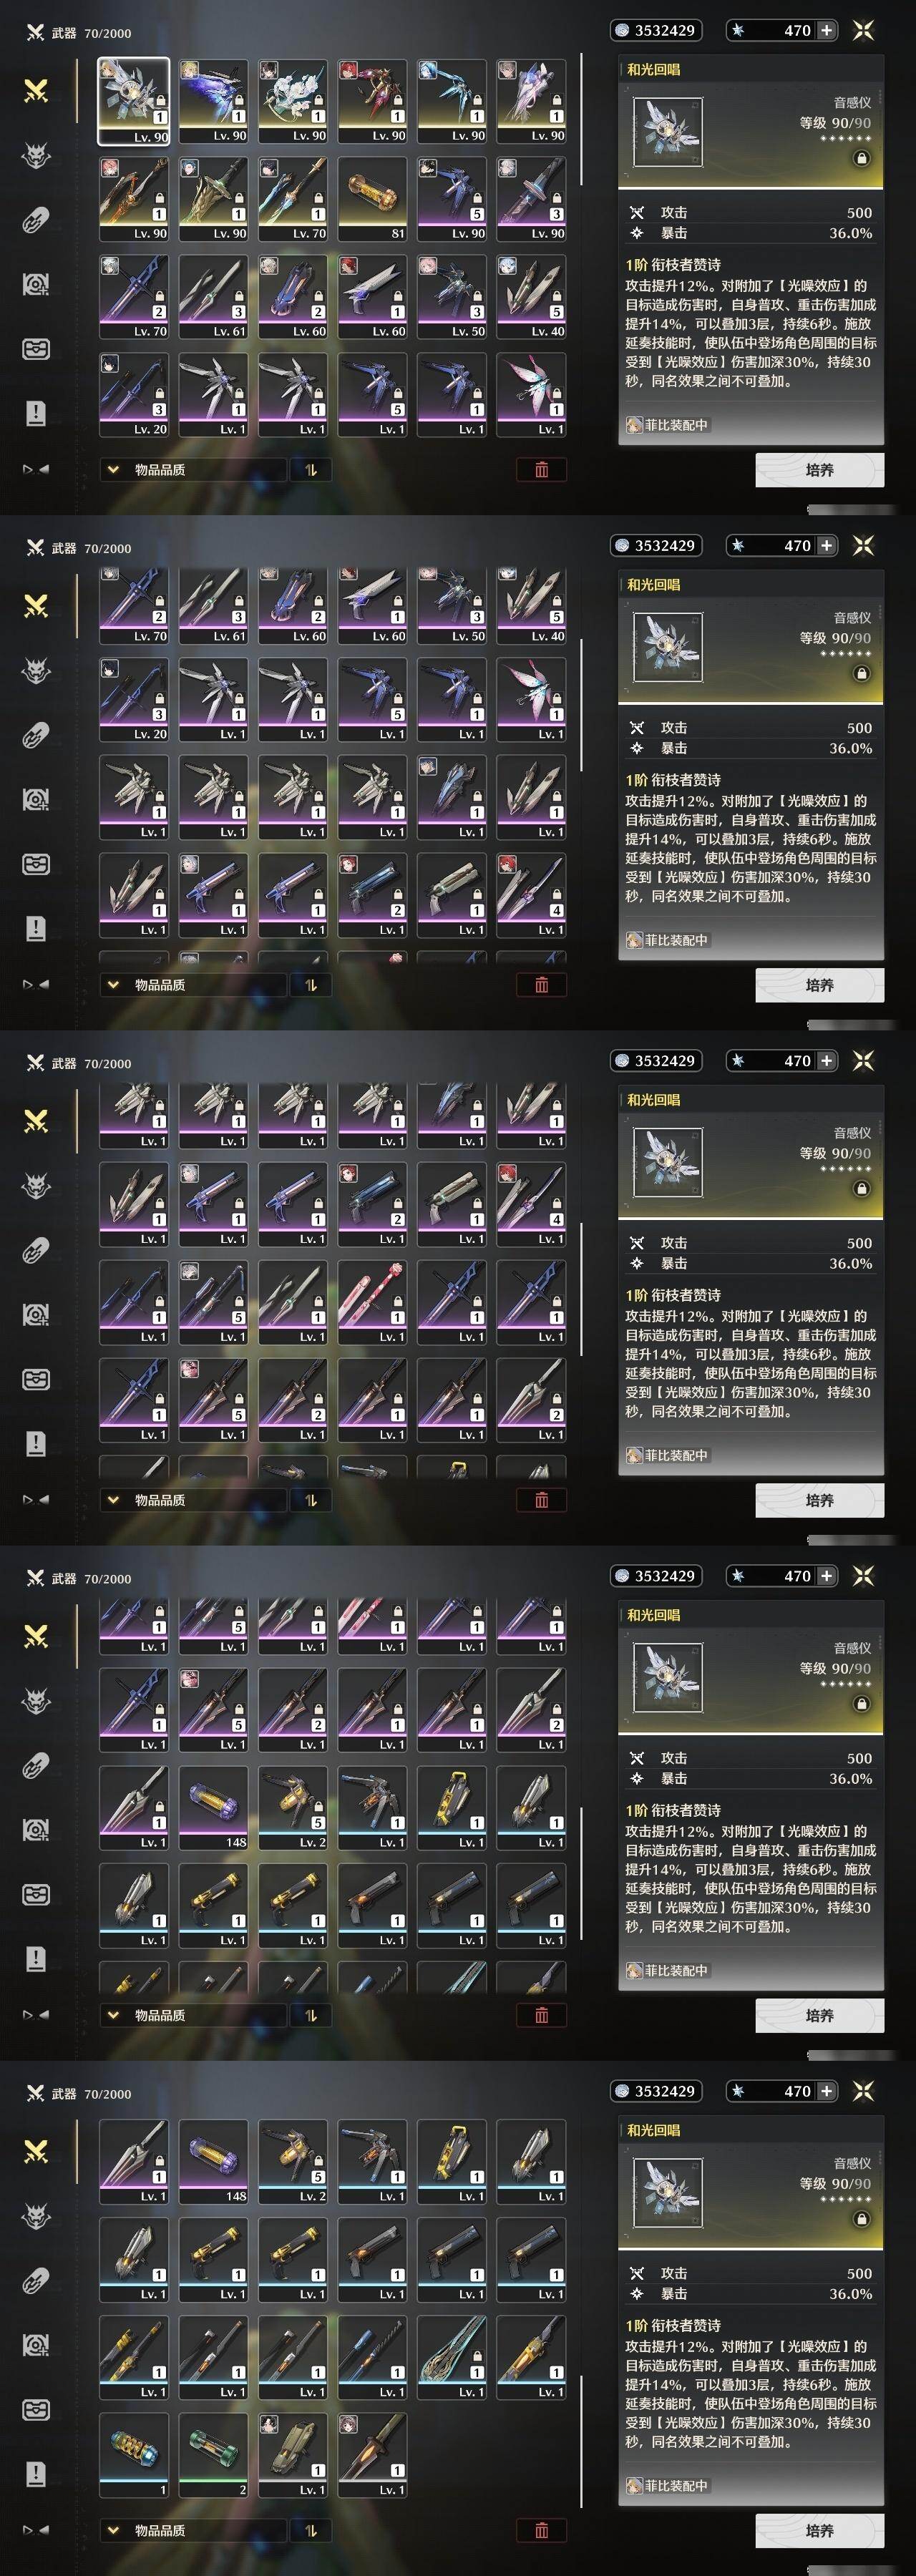Open the exclamation-mark quest items category, topmost sidebar
Image resolution: width=916 pixels, height=2576 pixels.
pyautogui.click(x=36, y=413)
